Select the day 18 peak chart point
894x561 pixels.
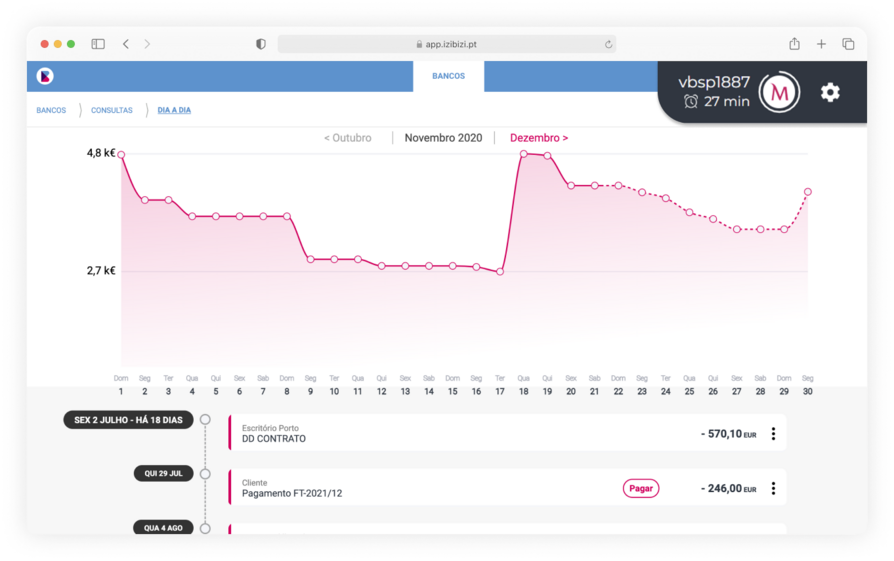coord(523,154)
